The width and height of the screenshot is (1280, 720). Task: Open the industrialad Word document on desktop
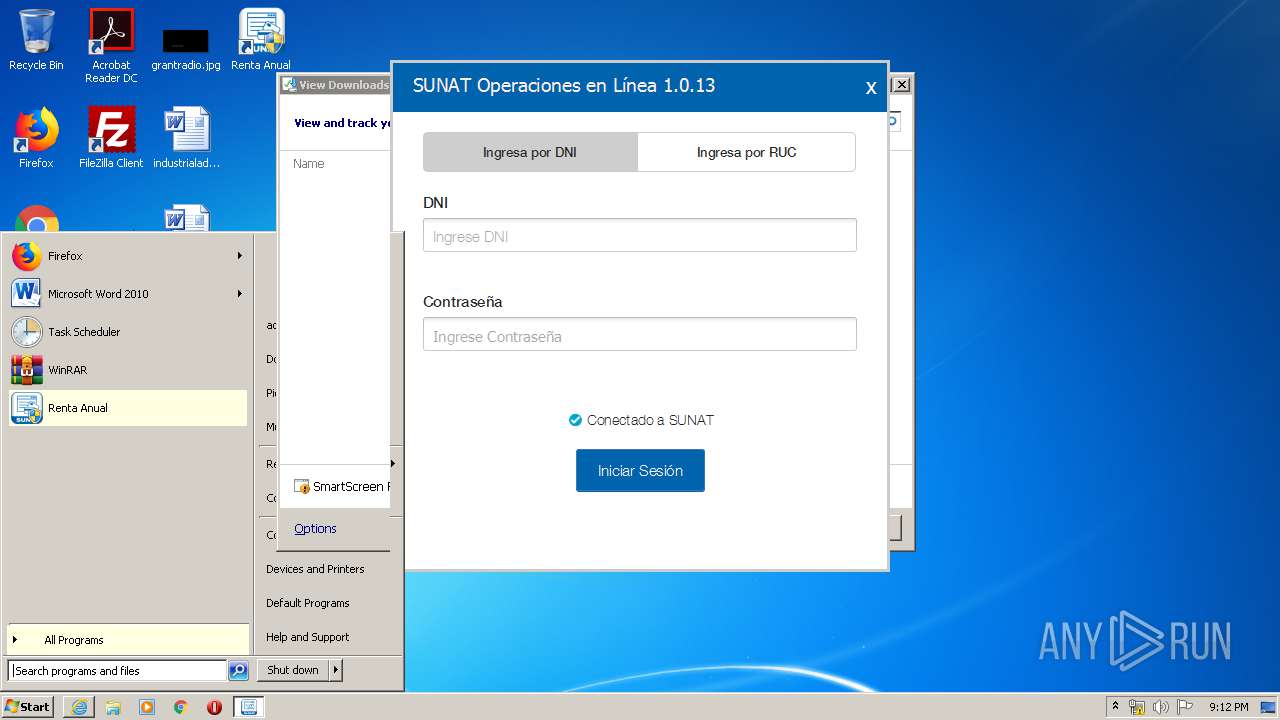tap(186, 138)
